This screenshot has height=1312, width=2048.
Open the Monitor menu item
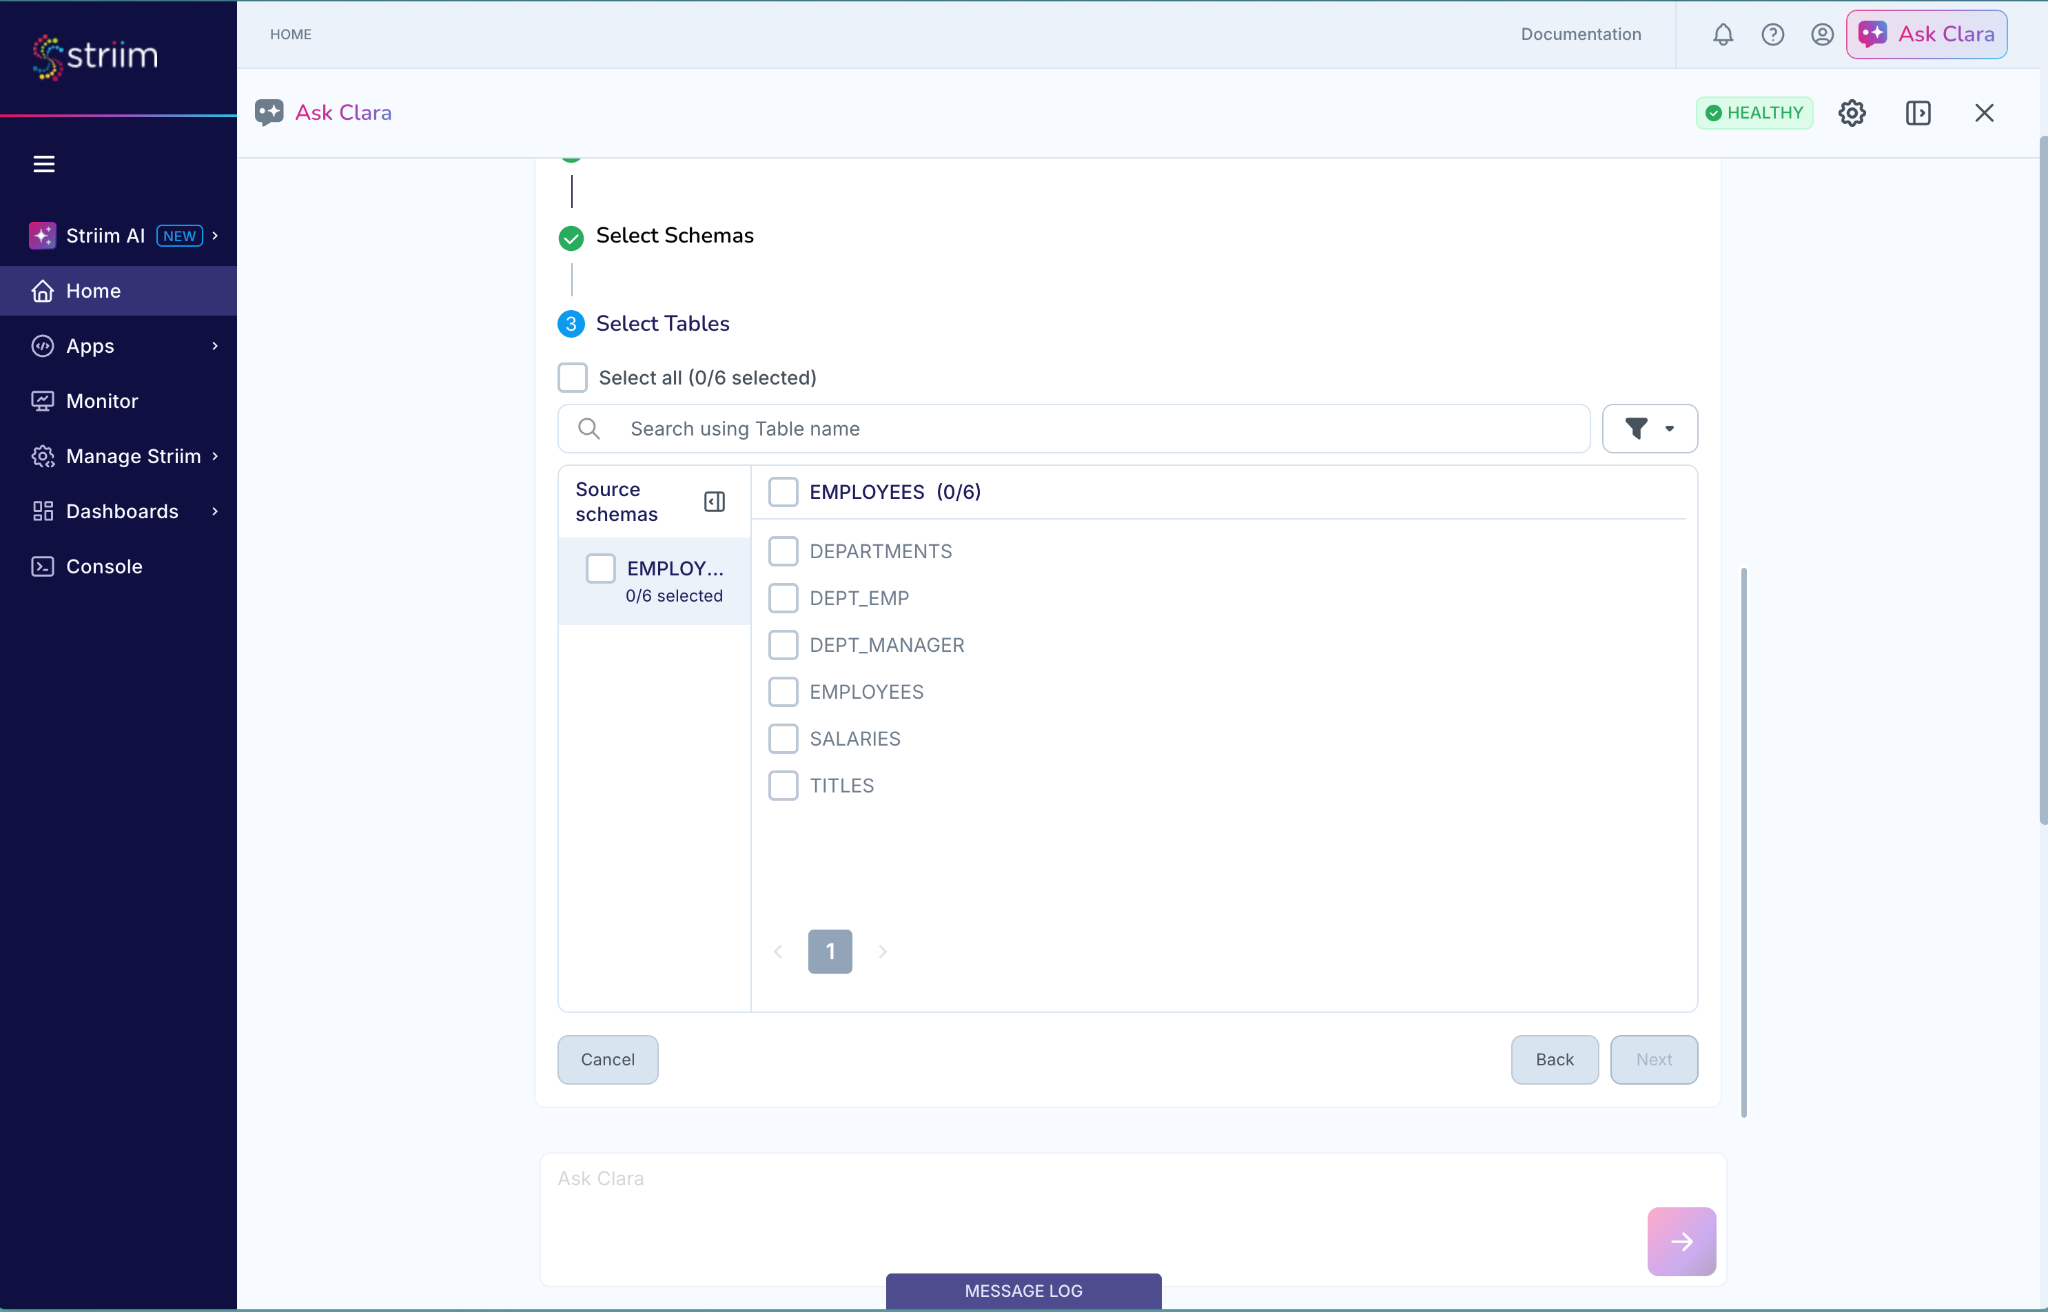118,401
